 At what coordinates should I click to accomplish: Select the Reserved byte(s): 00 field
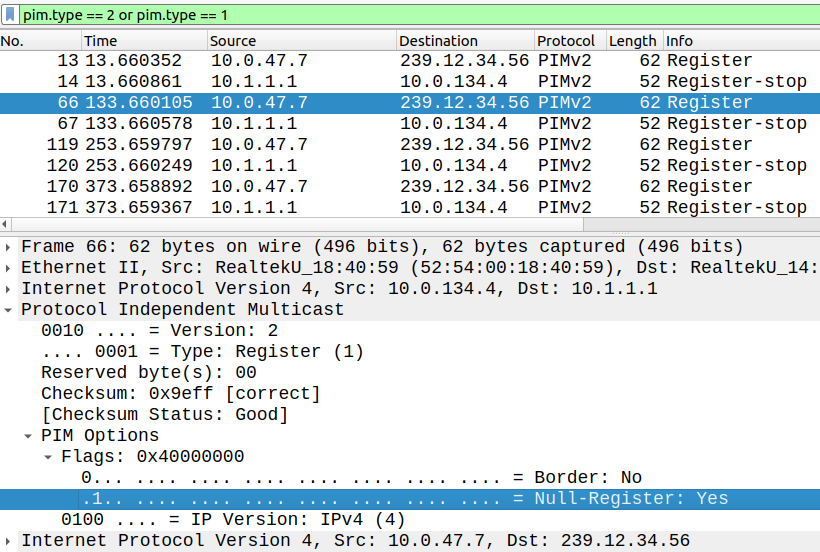tap(149, 372)
